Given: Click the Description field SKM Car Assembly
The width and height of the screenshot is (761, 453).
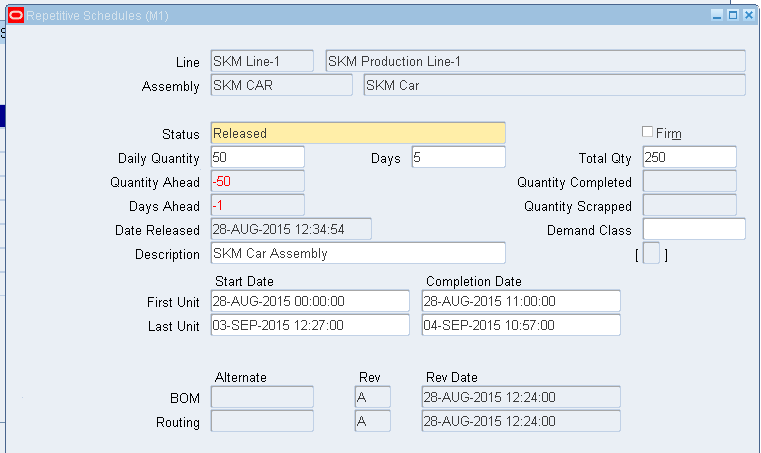Looking at the screenshot, I should coord(358,253).
